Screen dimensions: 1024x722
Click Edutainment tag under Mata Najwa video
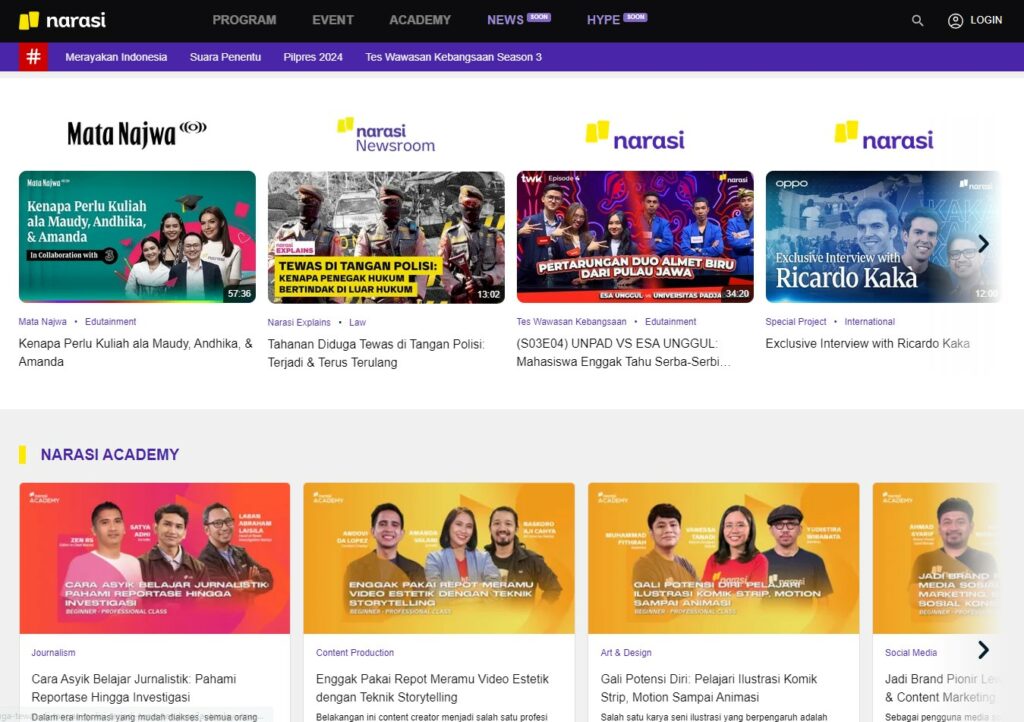110,322
